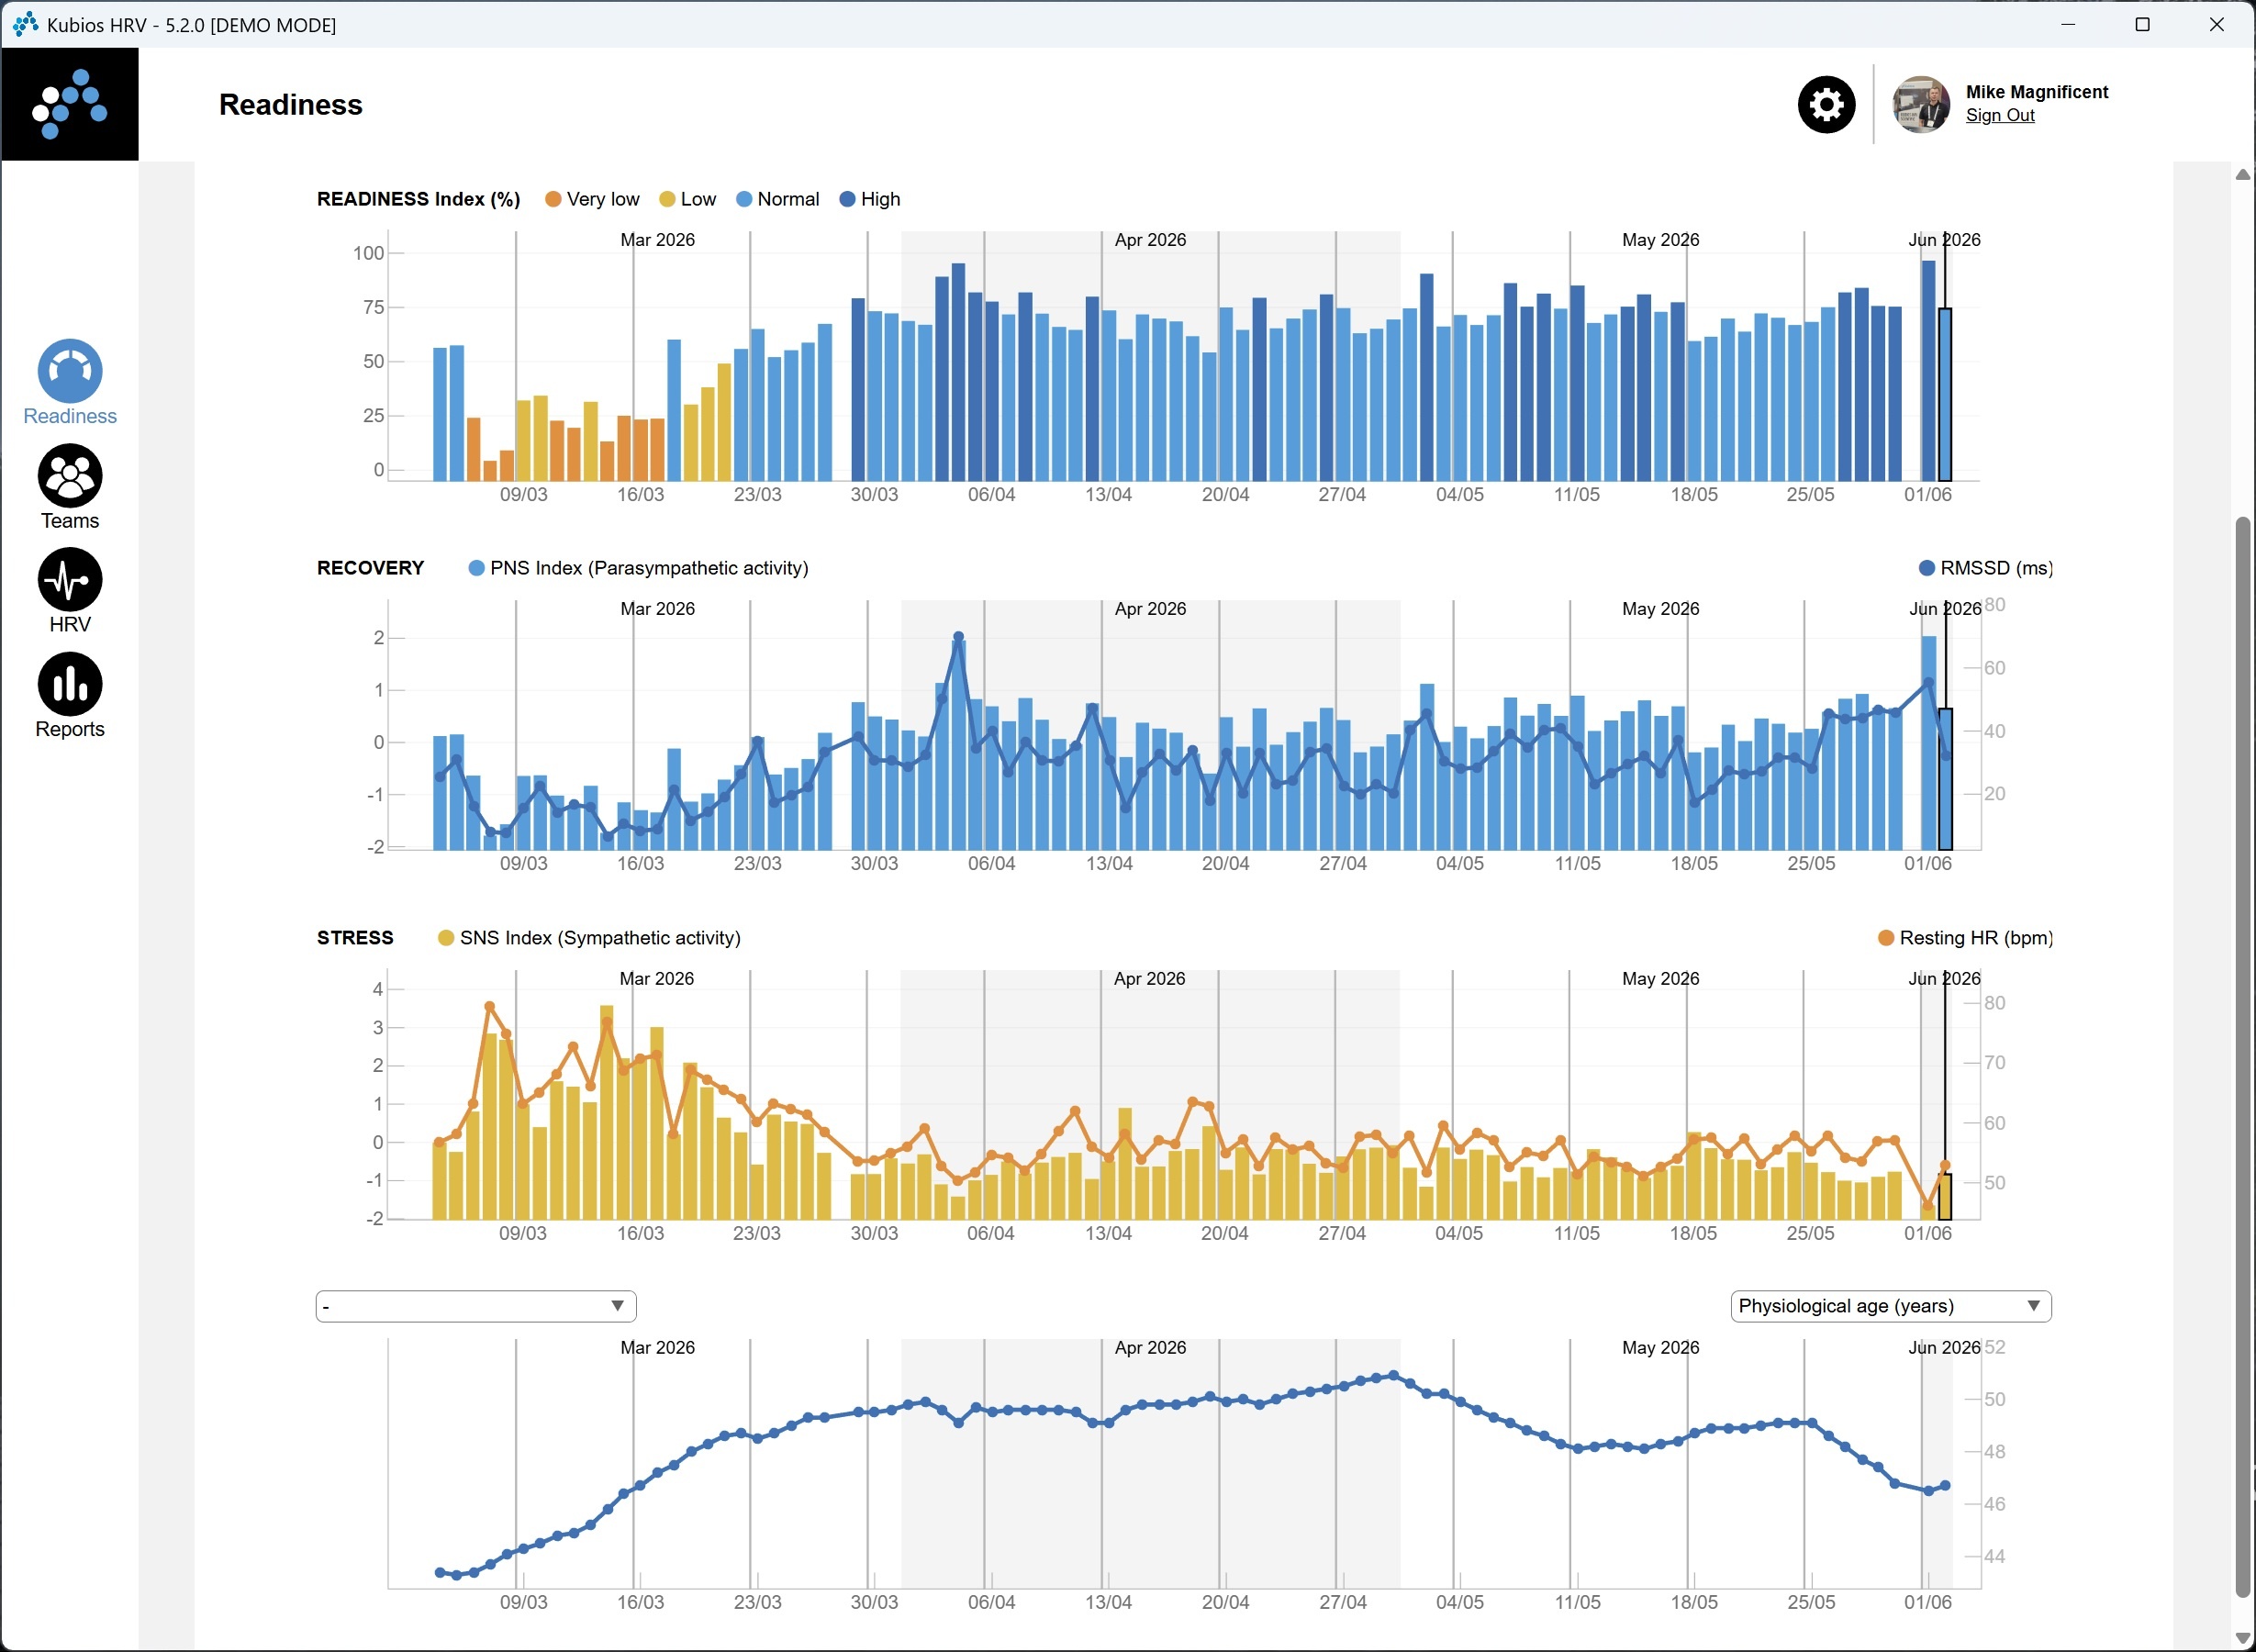This screenshot has width=2256, height=1652.
Task: Click the PNS Index legend marker
Action: (x=477, y=568)
